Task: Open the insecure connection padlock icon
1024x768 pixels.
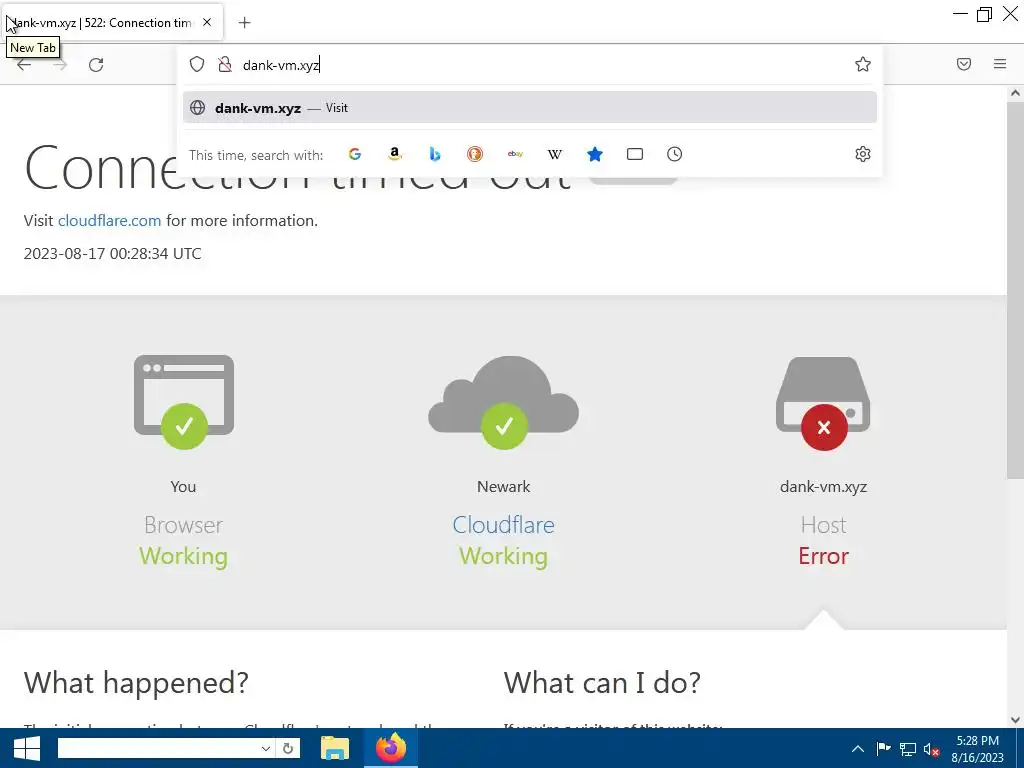Action: pyautogui.click(x=225, y=64)
